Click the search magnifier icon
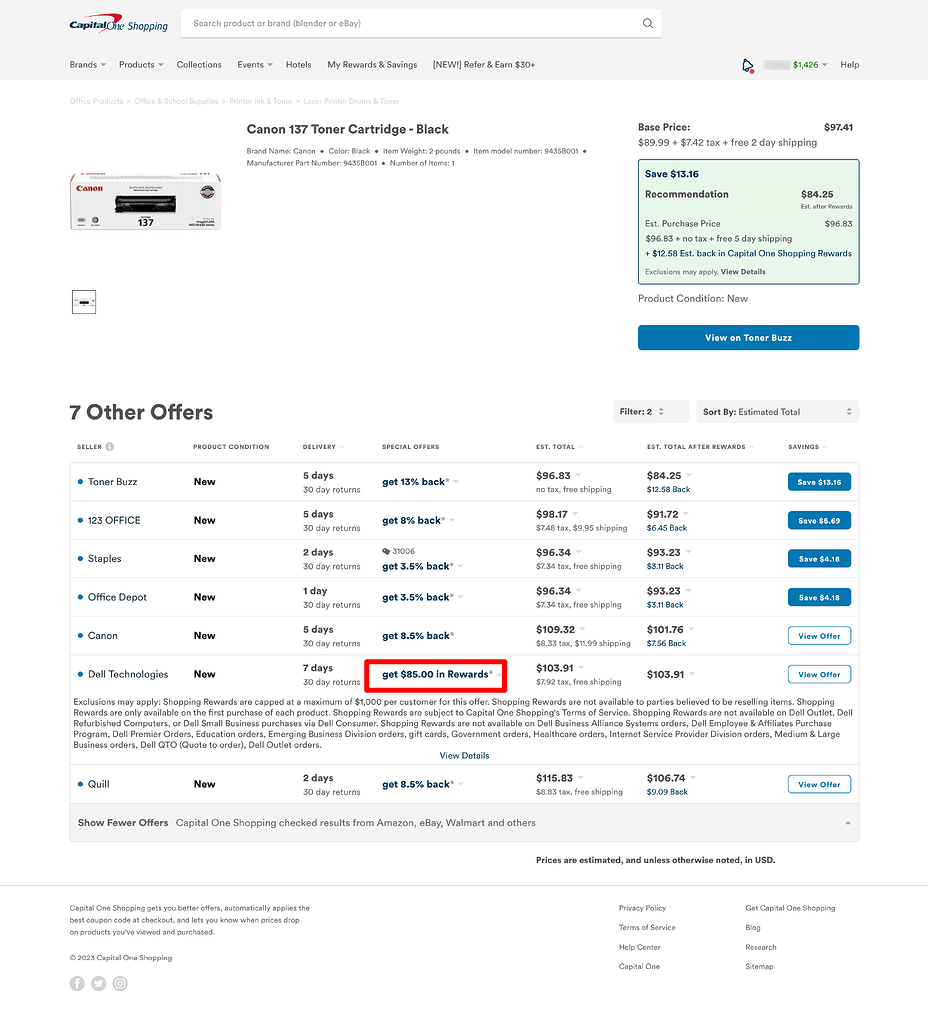Image resolution: width=928 pixels, height=1024 pixels. 647,24
